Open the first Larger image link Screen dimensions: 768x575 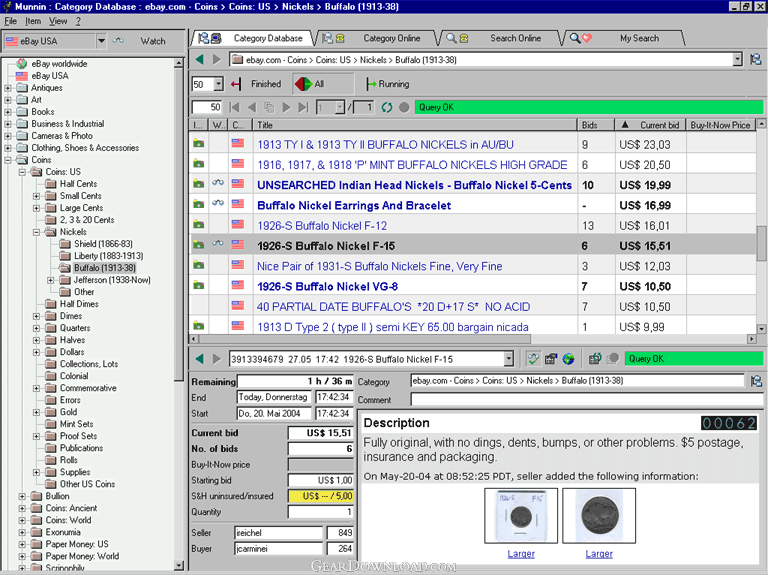(521, 553)
